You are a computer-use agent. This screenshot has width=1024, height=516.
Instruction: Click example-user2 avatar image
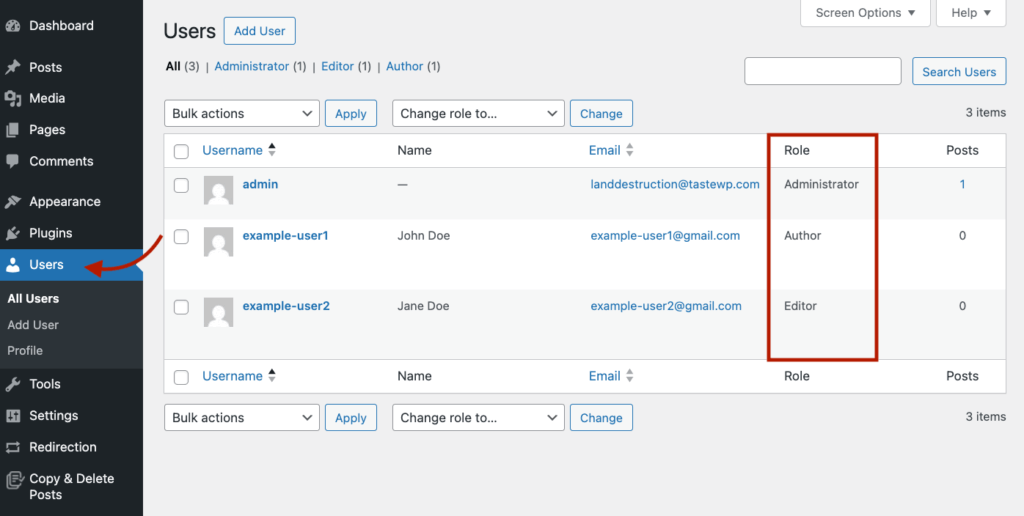click(218, 312)
